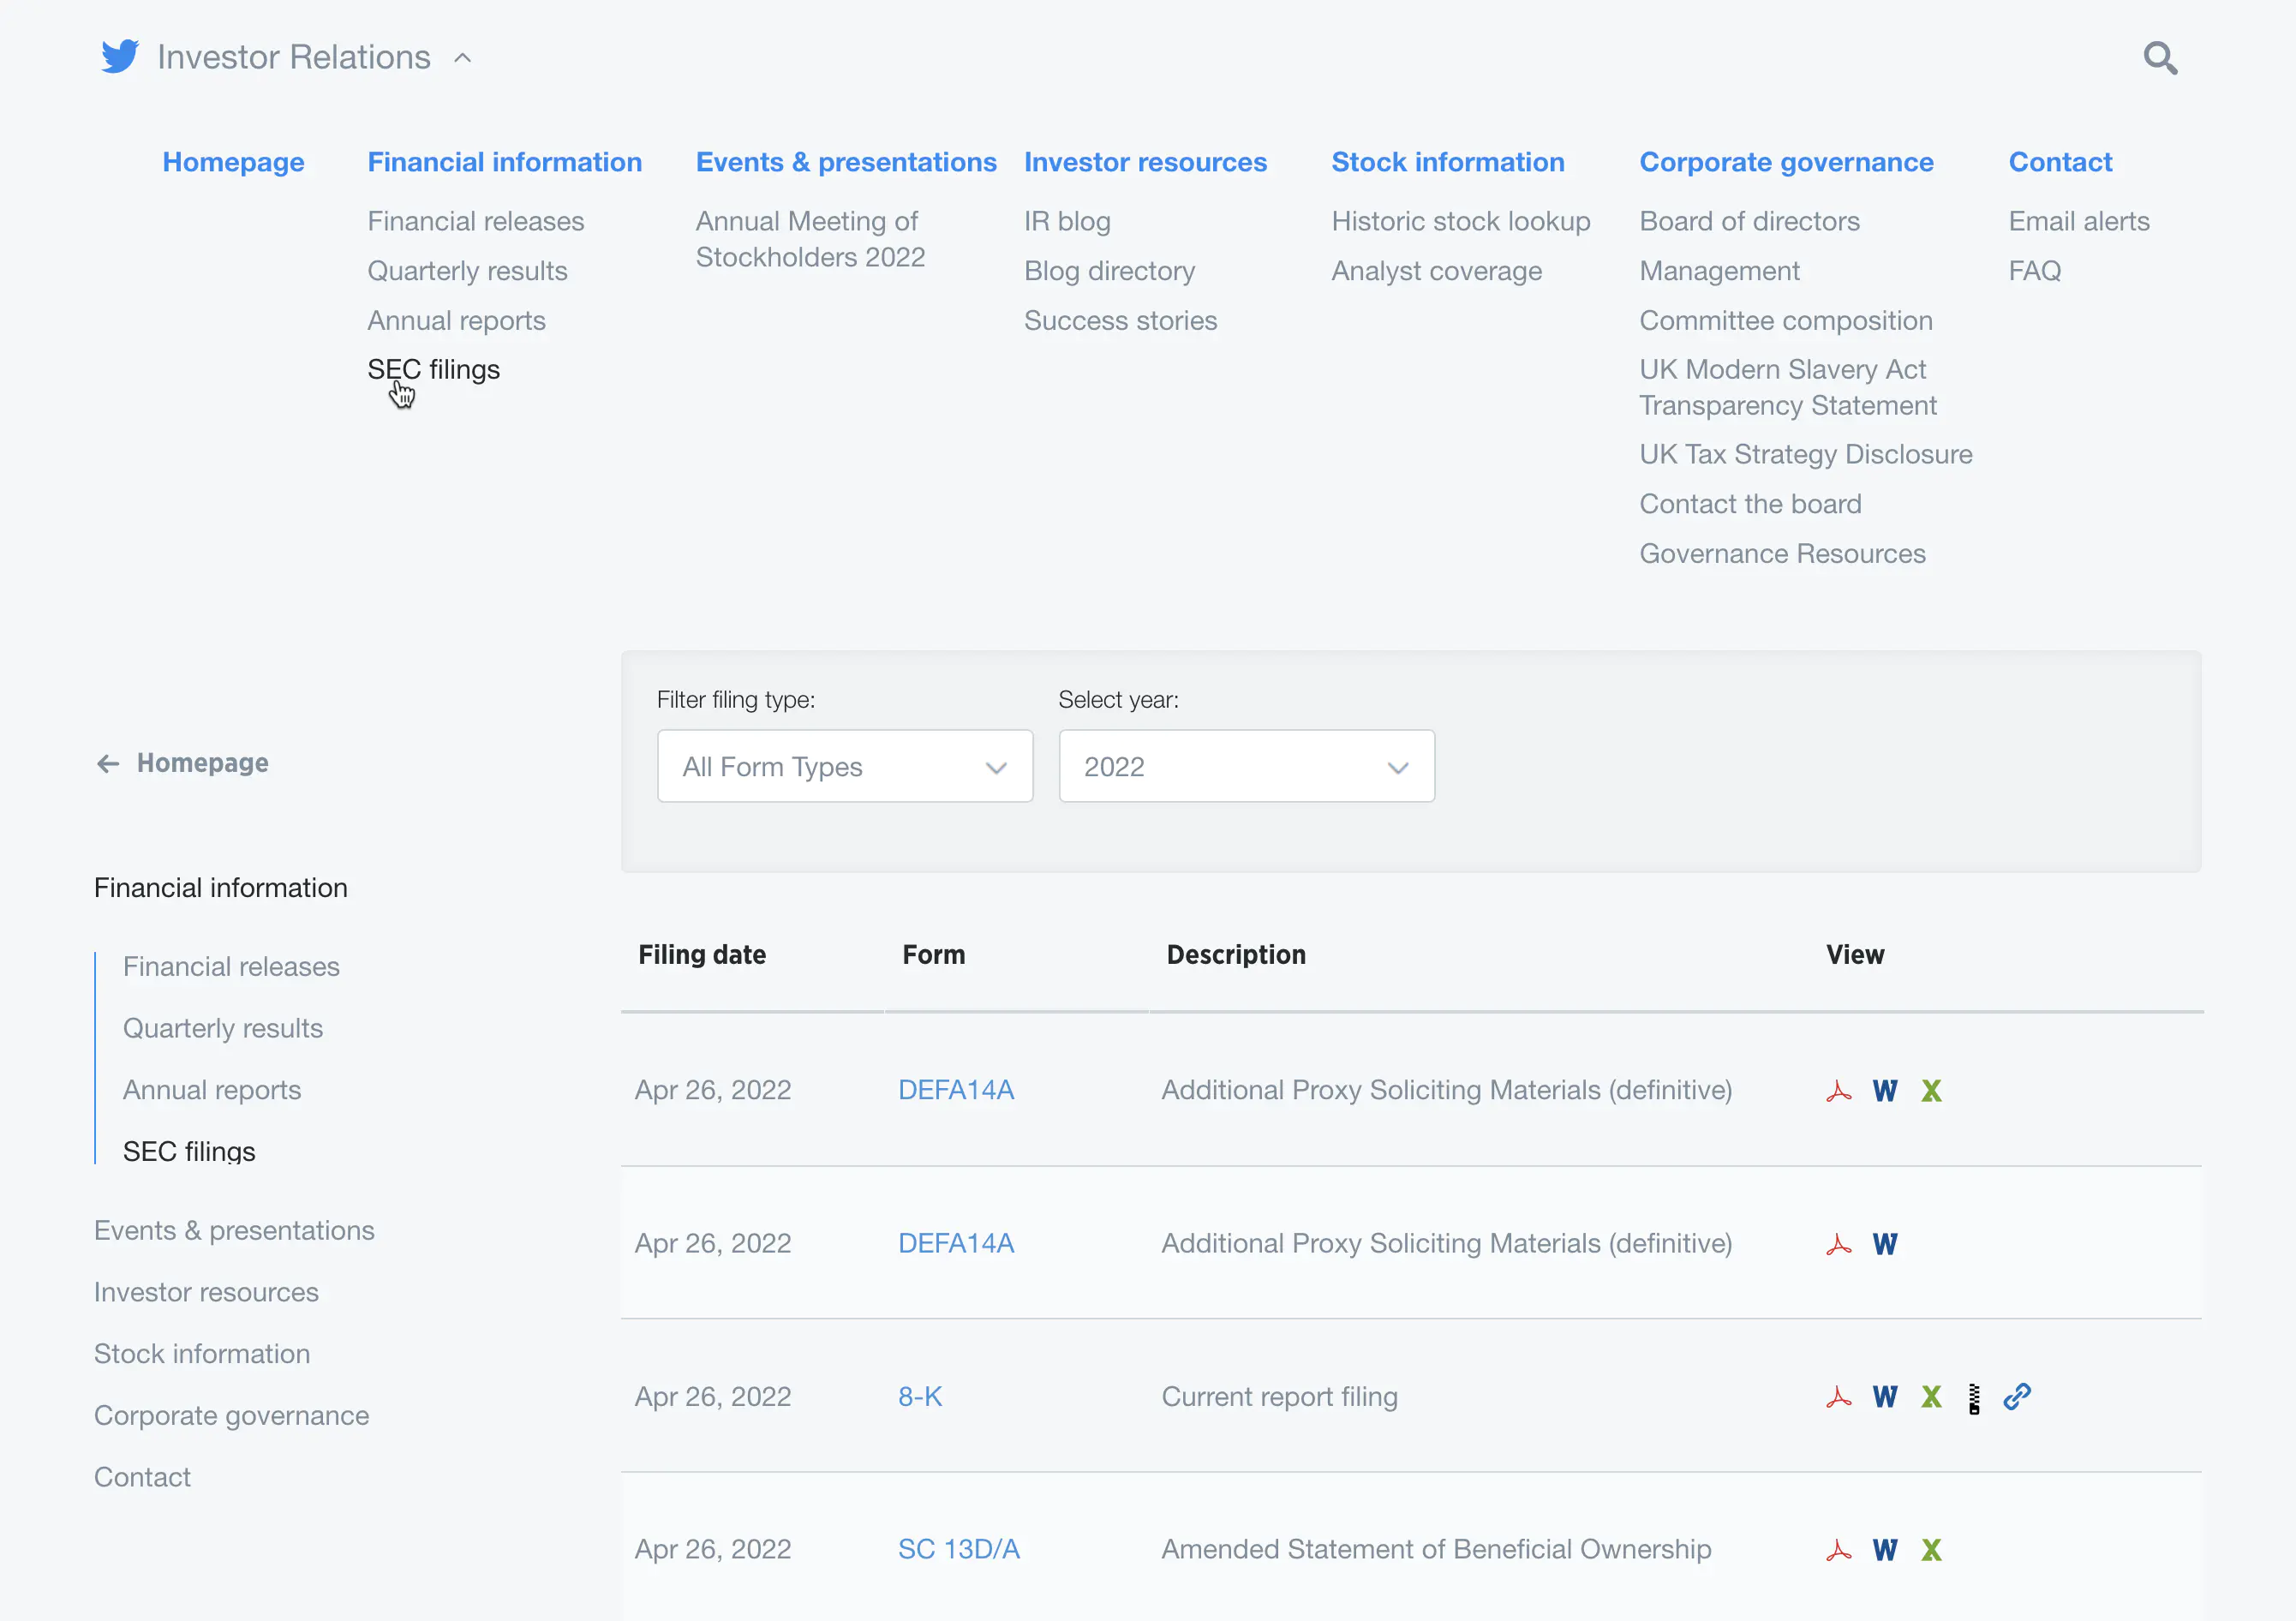Open Quarterly results in left sidebar
Screen dimensions: 2296x1621
[222, 1028]
